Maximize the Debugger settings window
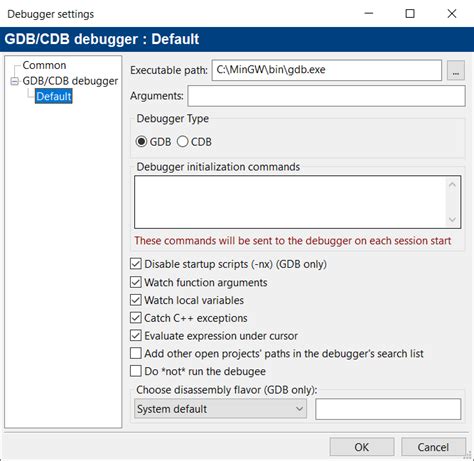This screenshot has width=474, height=461. point(410,13)
